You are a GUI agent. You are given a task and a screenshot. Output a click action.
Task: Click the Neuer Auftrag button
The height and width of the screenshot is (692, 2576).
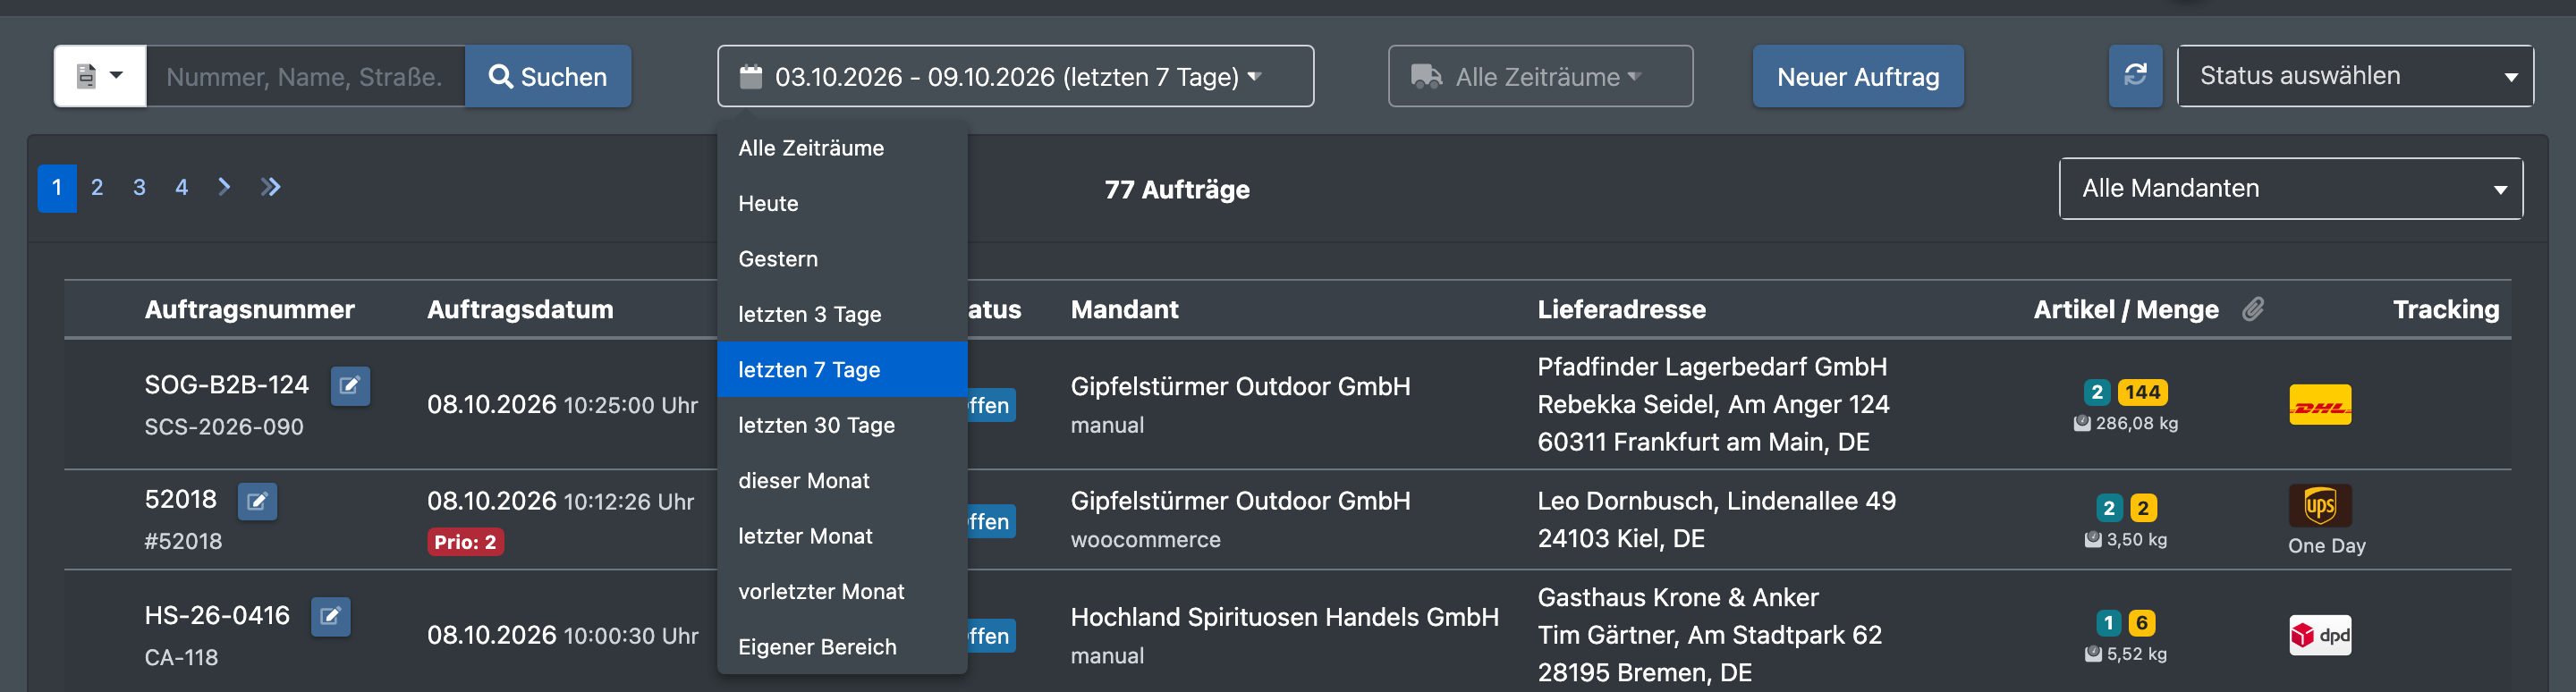[1858, 76]
